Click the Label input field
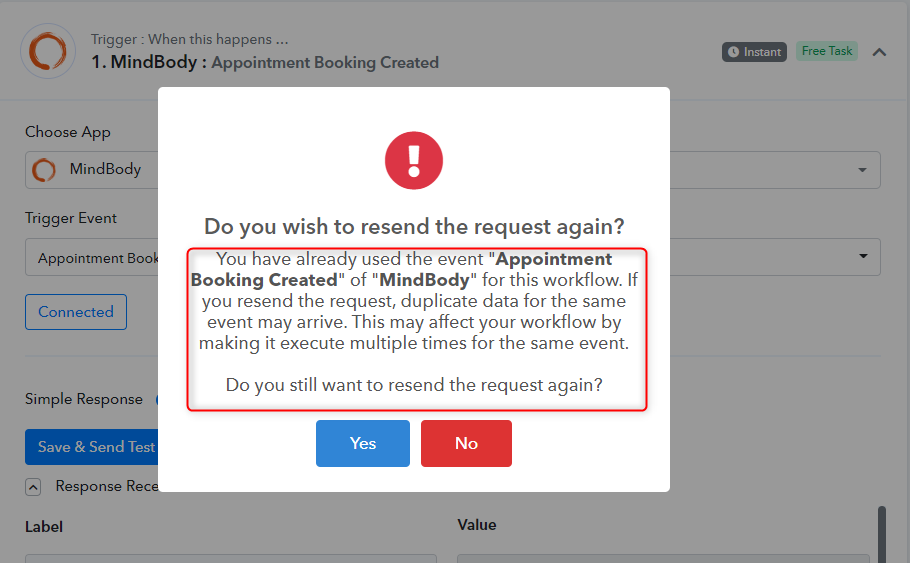This screenshot has height=563, width=910. coord(230,558)
